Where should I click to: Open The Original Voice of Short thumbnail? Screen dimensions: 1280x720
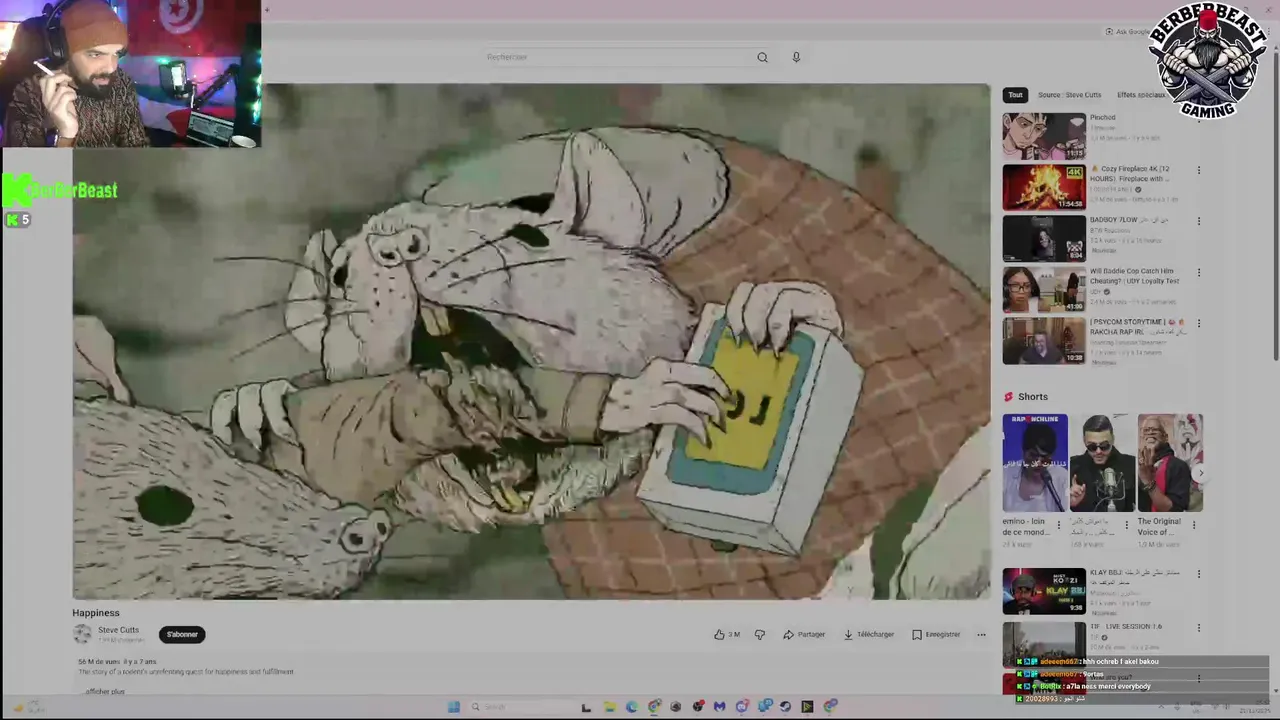pos(1170,463)
